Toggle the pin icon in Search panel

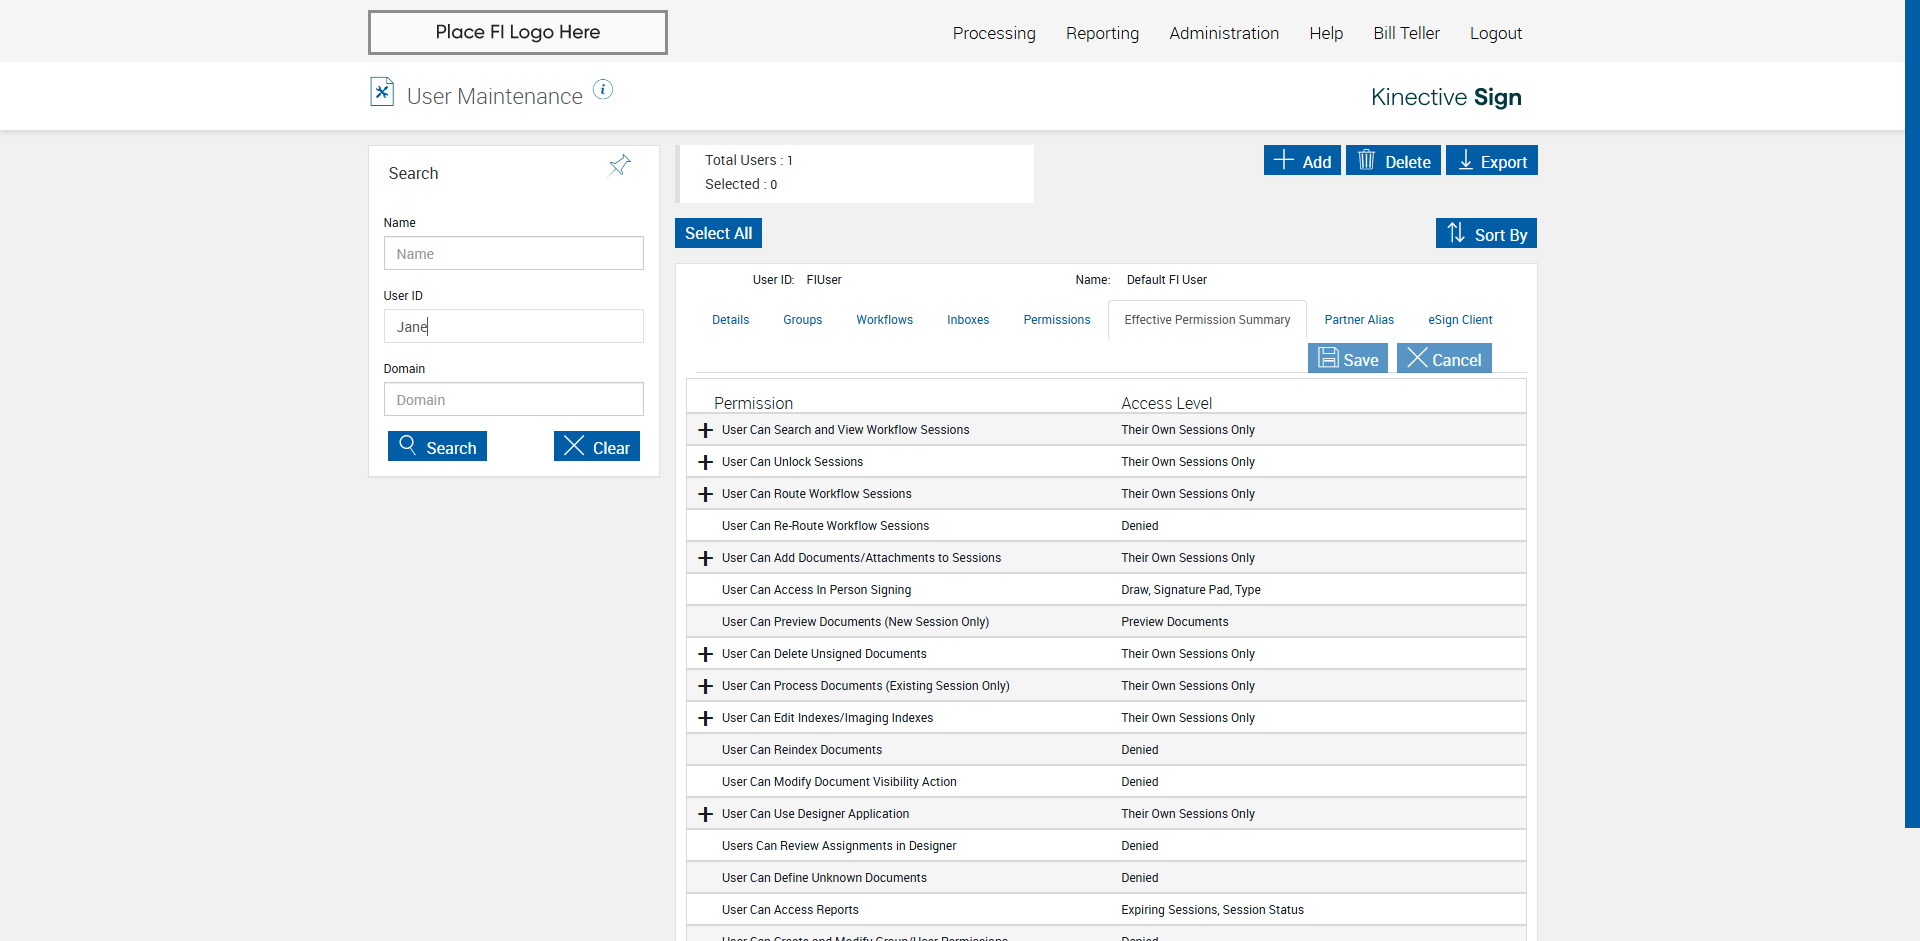(620, 165)
